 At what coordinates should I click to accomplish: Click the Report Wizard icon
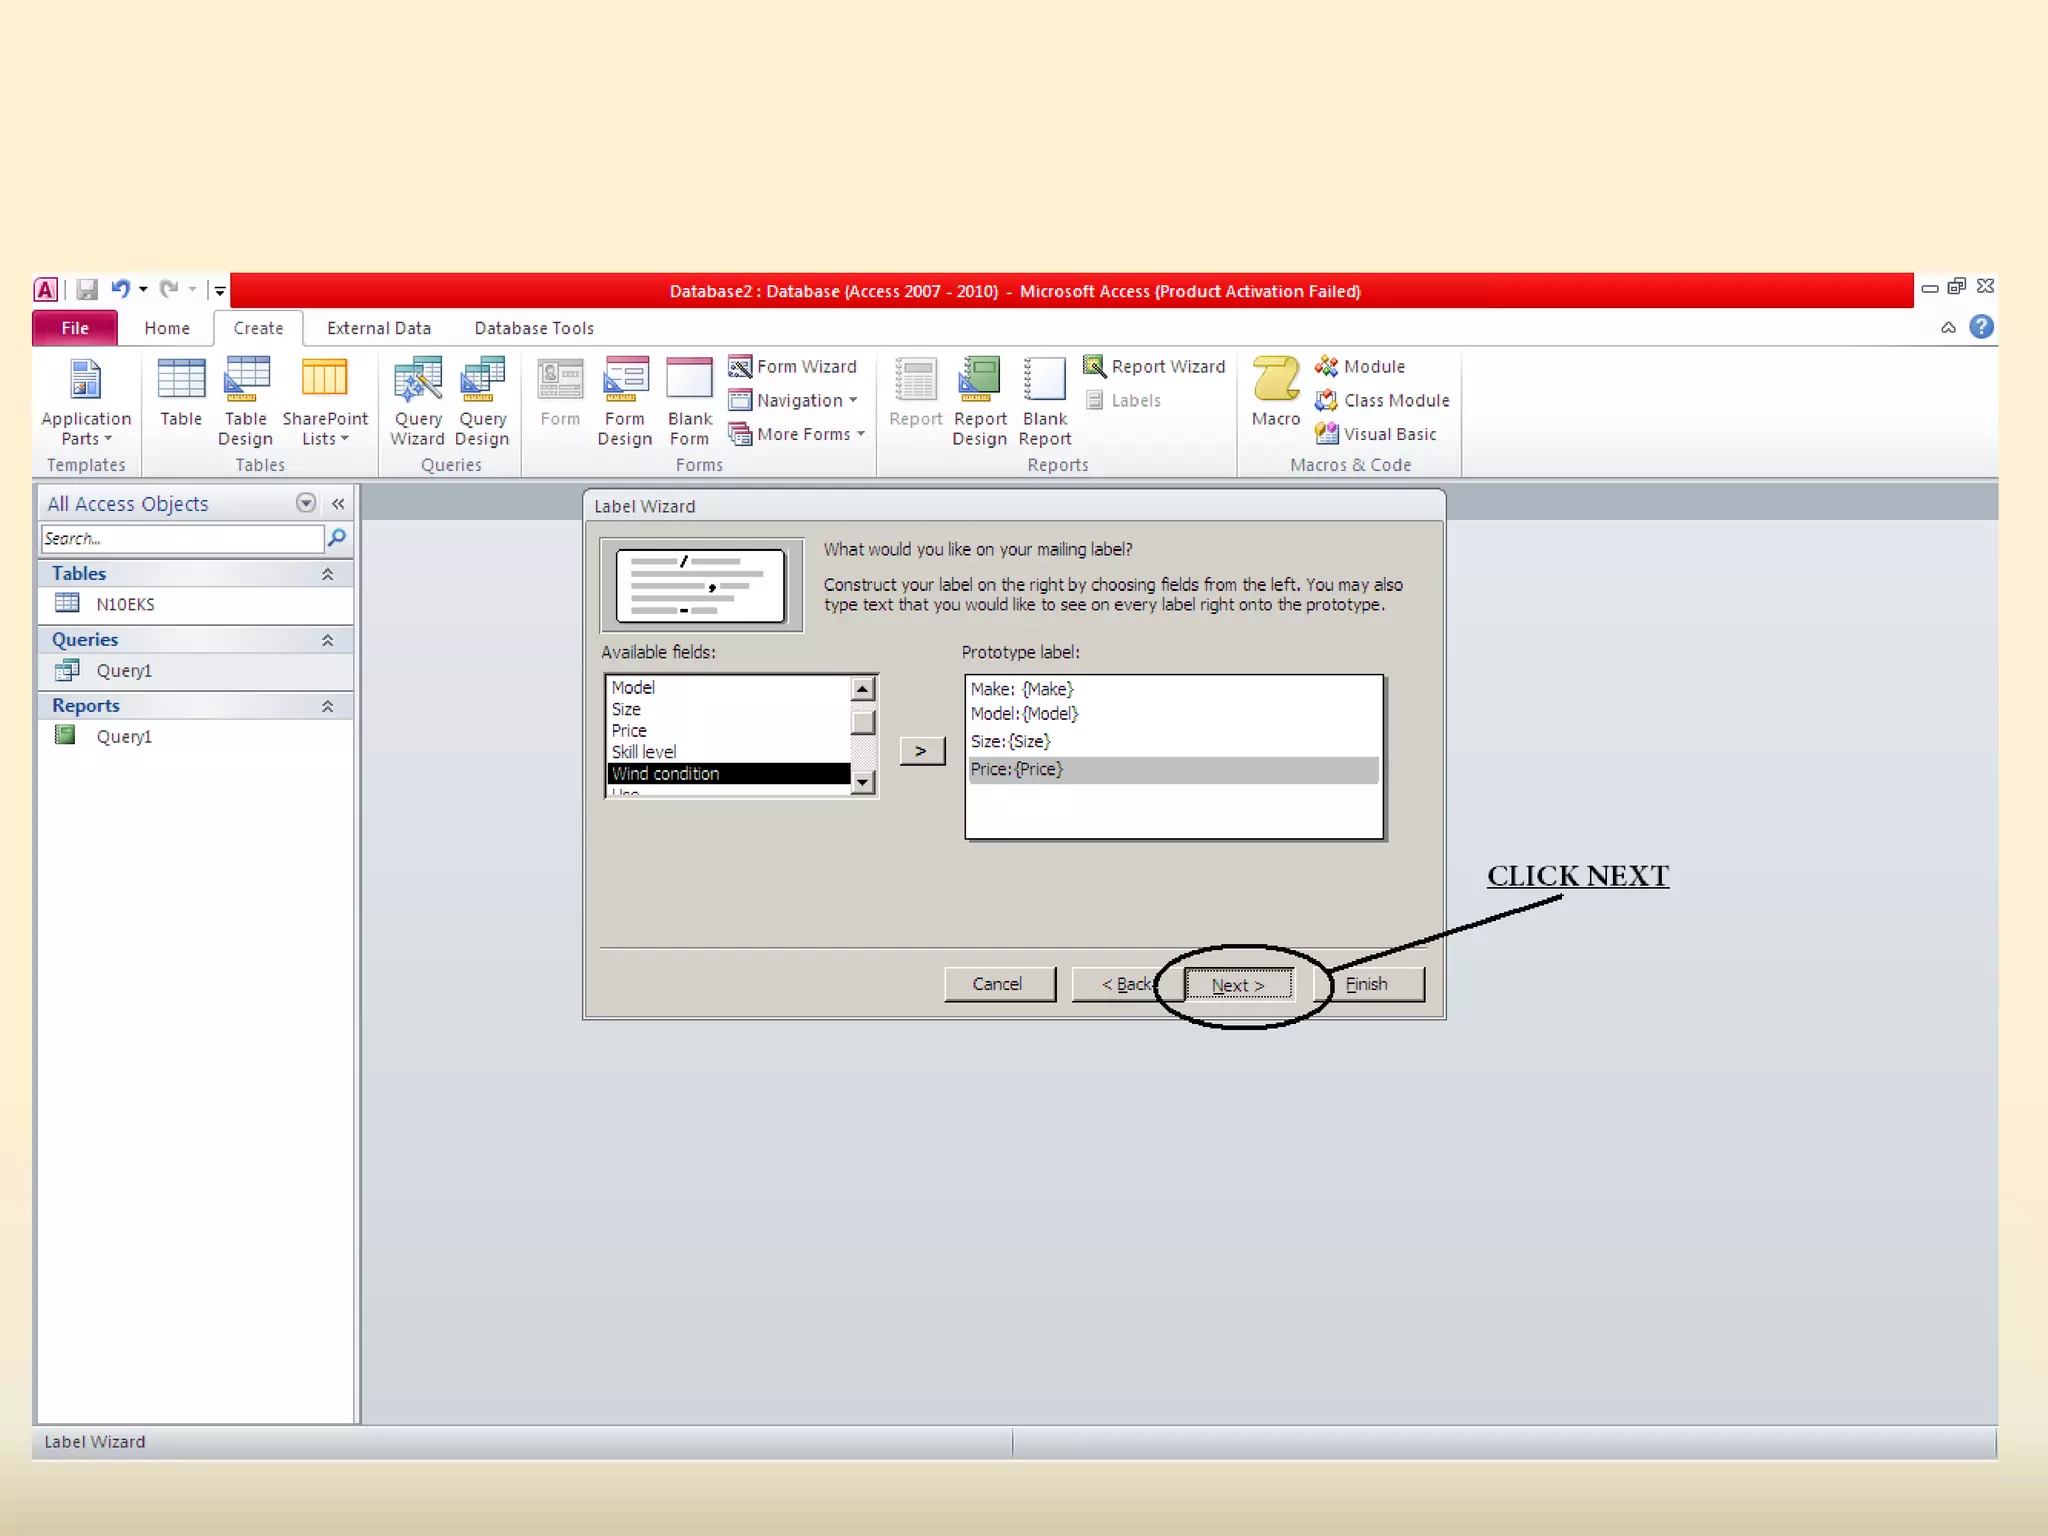click(x=1094, y=366)
